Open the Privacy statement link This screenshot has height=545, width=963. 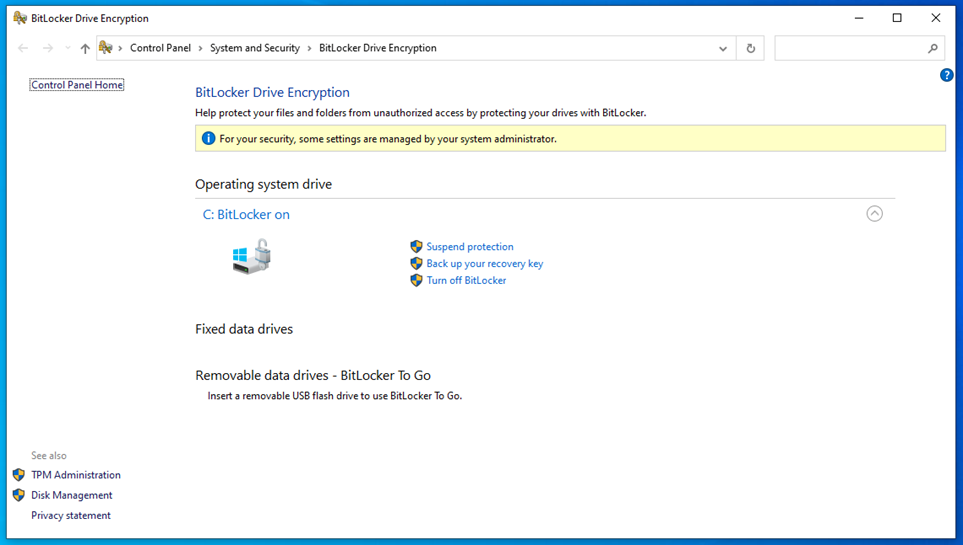[71, 515]
